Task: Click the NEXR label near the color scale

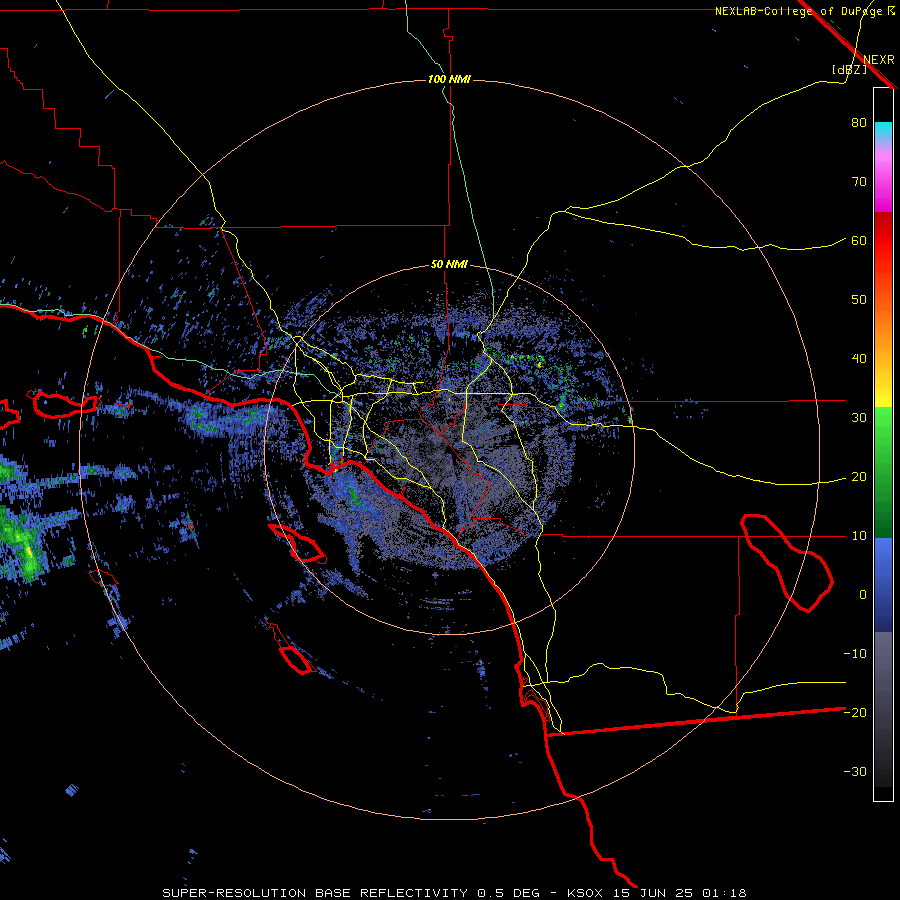Action: pyautogui.click(x=878, y=60)
